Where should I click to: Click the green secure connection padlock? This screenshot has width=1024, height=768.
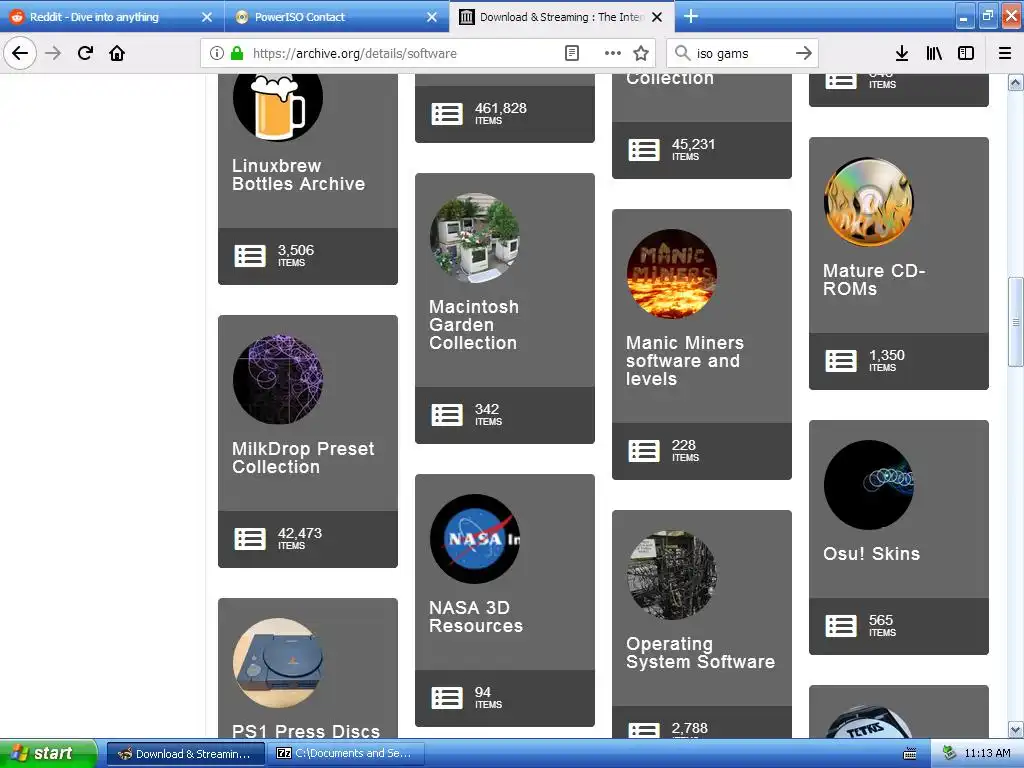tap(237, 53)
